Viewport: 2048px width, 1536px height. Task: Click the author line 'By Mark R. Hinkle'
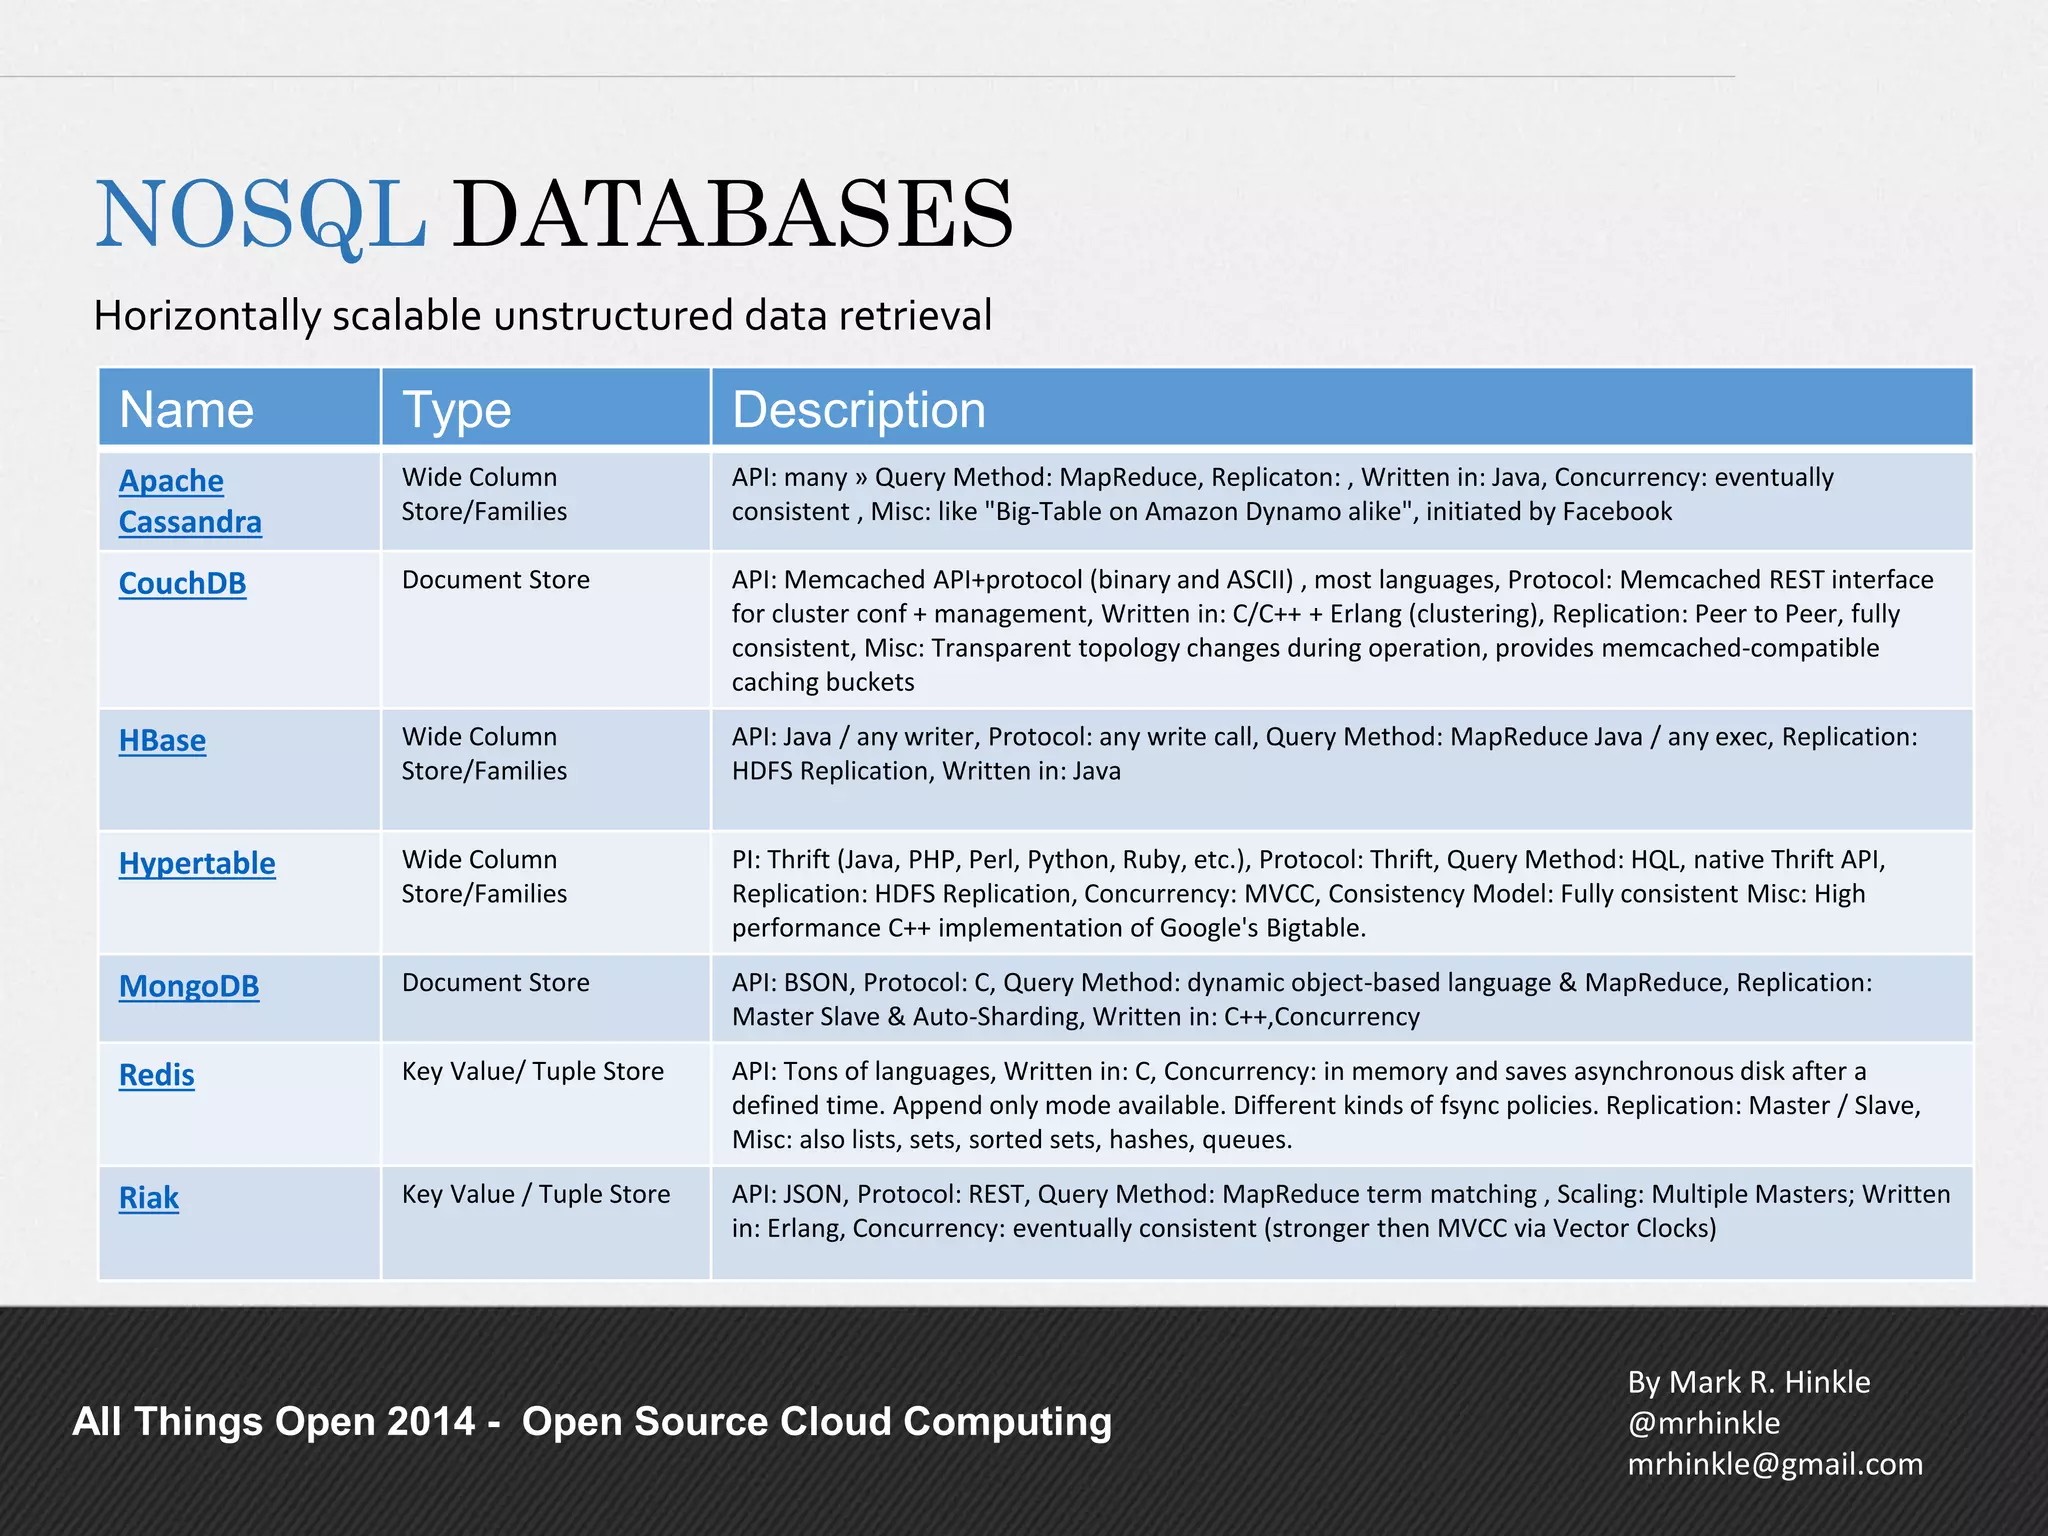point(1748,1382)
